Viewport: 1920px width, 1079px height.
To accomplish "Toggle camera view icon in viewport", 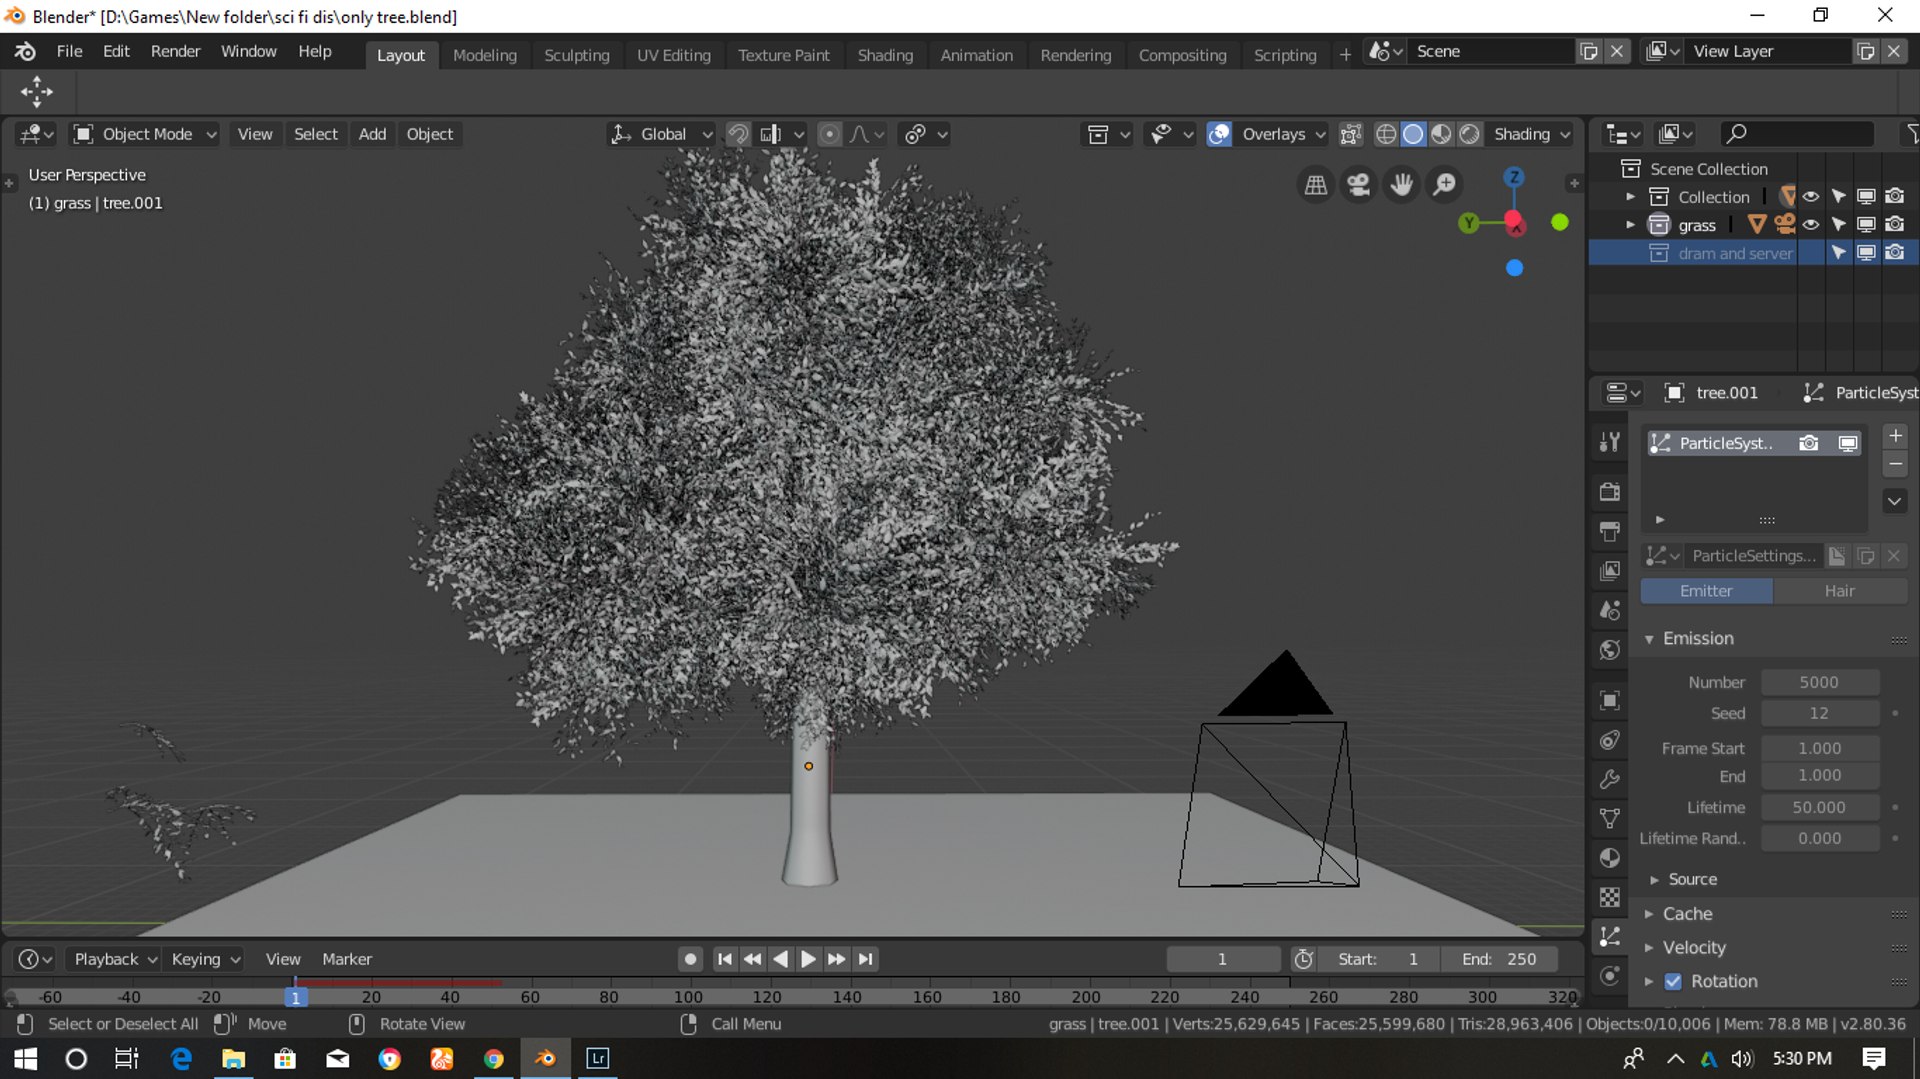I will tap(1358, 185).
